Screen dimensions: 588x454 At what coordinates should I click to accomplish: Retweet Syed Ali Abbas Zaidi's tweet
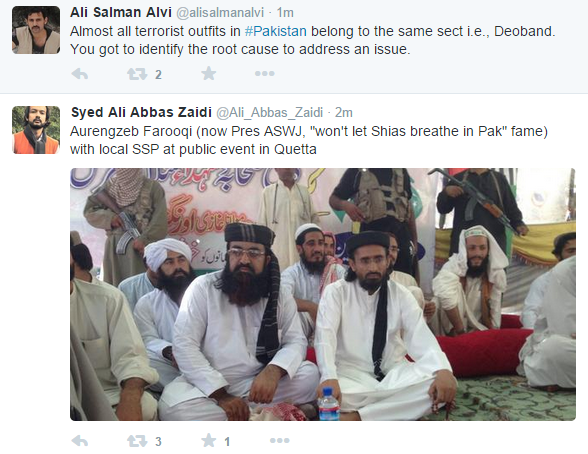click(x=137, y=441)
